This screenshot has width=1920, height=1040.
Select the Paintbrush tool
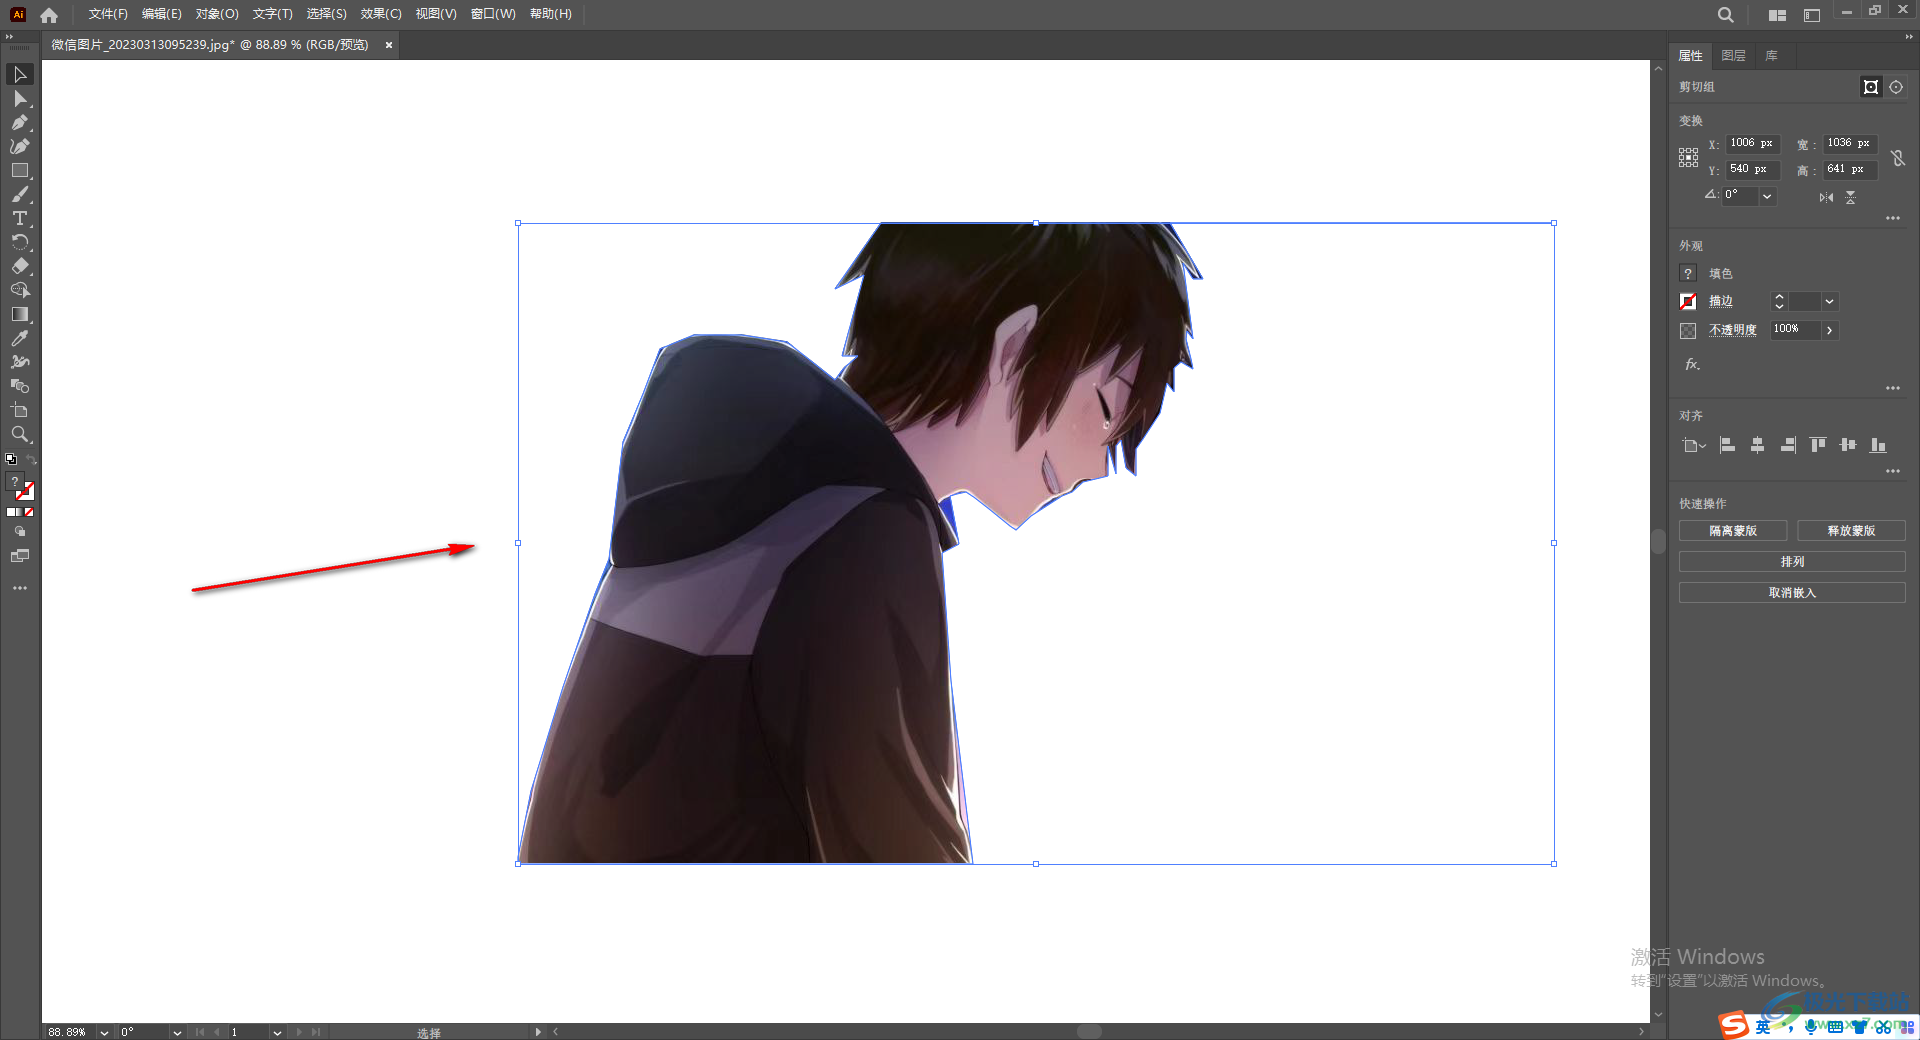pyautogui.click(x=19, y=195)
